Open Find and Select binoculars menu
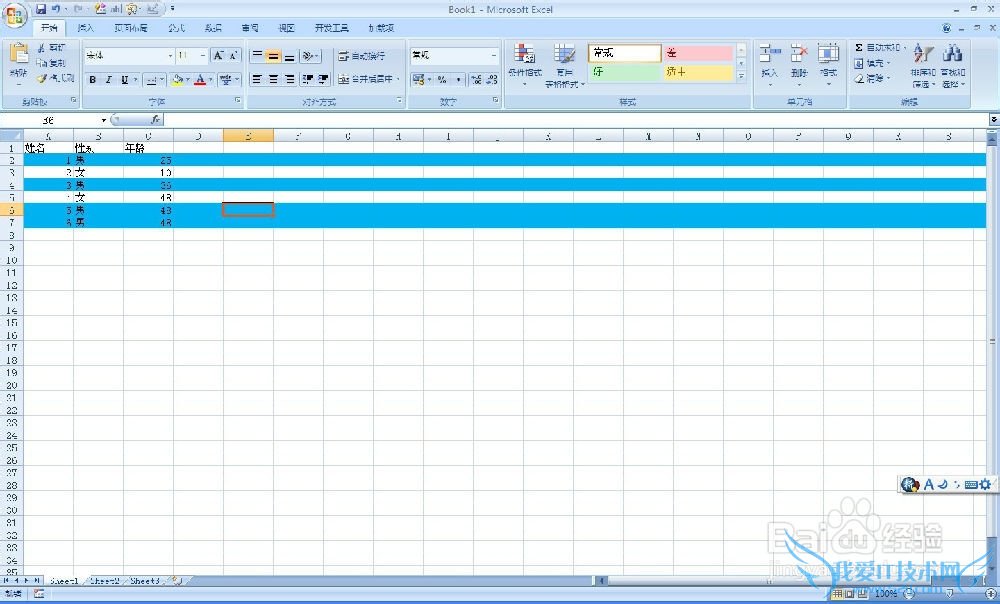This screenshot has height=604, width=1000. (x=953, y=65)
